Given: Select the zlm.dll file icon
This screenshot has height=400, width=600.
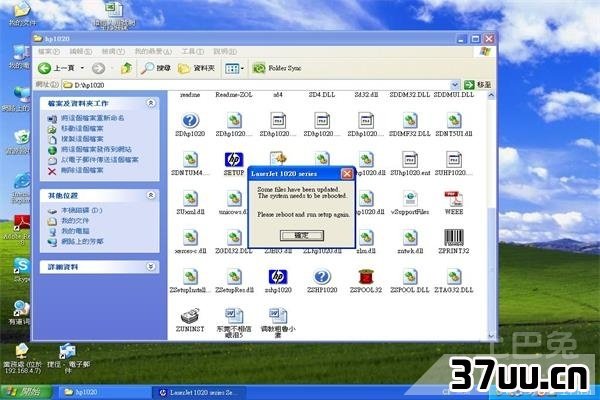Looking at the screenshot, I should pos(366,238).
